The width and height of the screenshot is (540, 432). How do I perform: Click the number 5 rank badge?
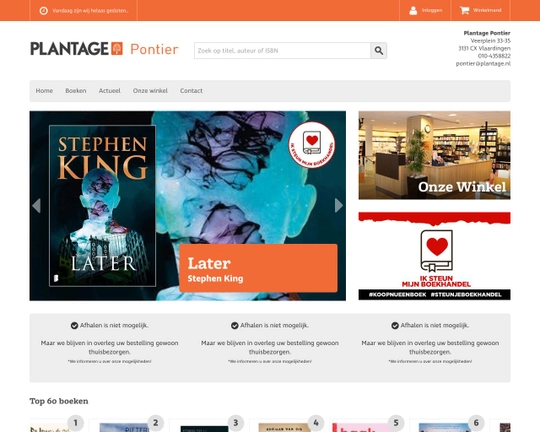click(396, 423)
